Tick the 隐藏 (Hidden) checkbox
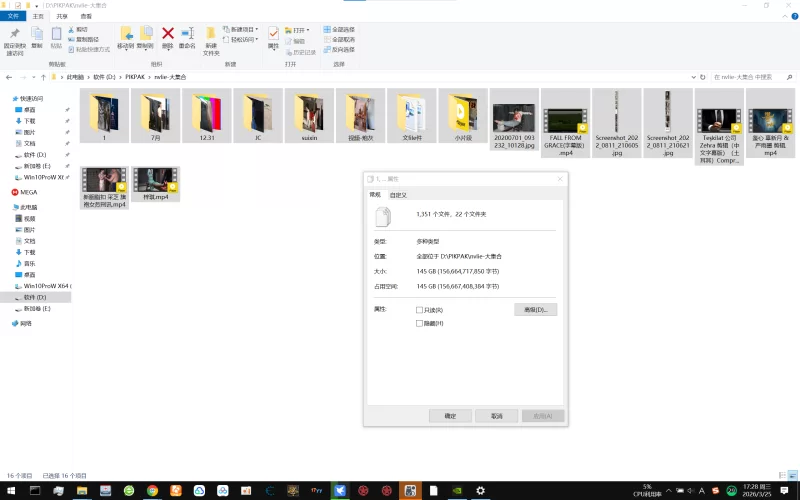Viewport: 800px width, 500px height. pyautogui.click(x=419, y=323)
